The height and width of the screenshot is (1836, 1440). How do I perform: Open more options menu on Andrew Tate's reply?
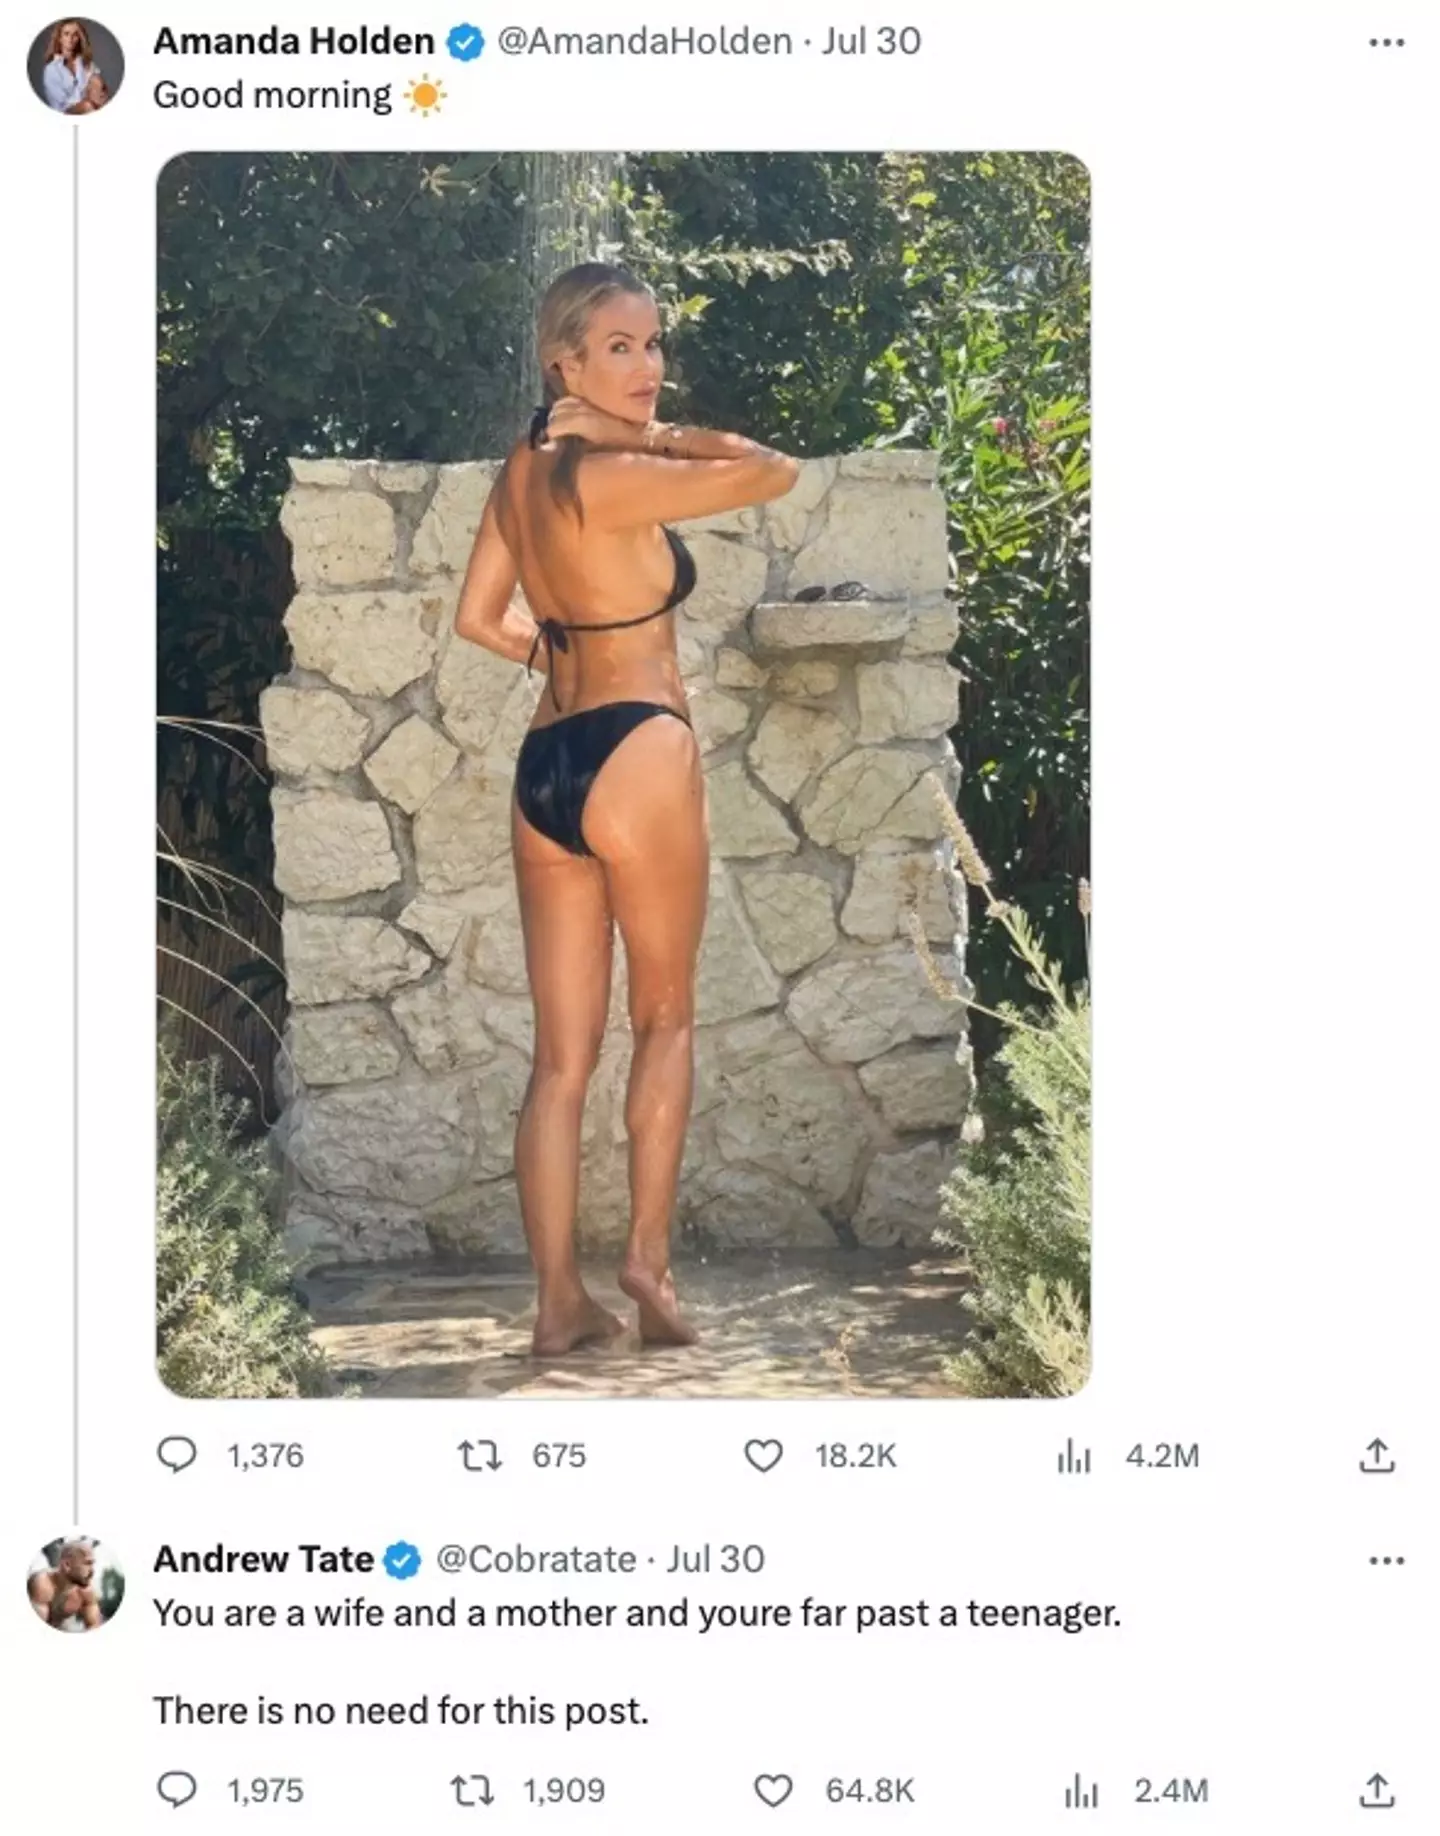[1386, 1560]
